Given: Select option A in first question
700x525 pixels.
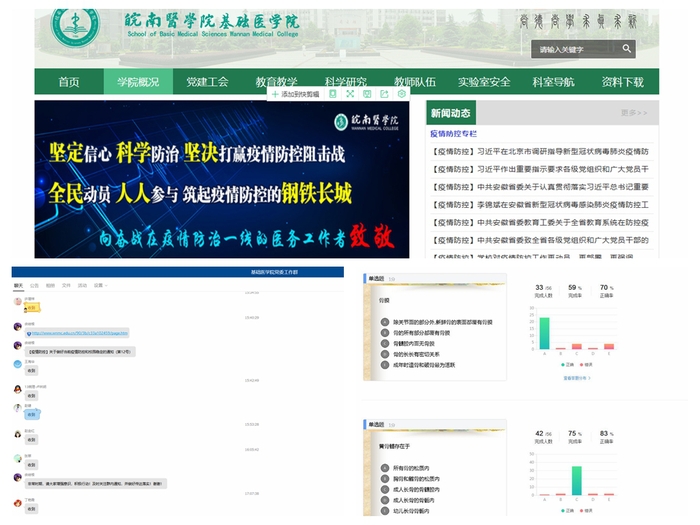Looking at the screenshot, I should pyautogui.click(x=385, y=322).
